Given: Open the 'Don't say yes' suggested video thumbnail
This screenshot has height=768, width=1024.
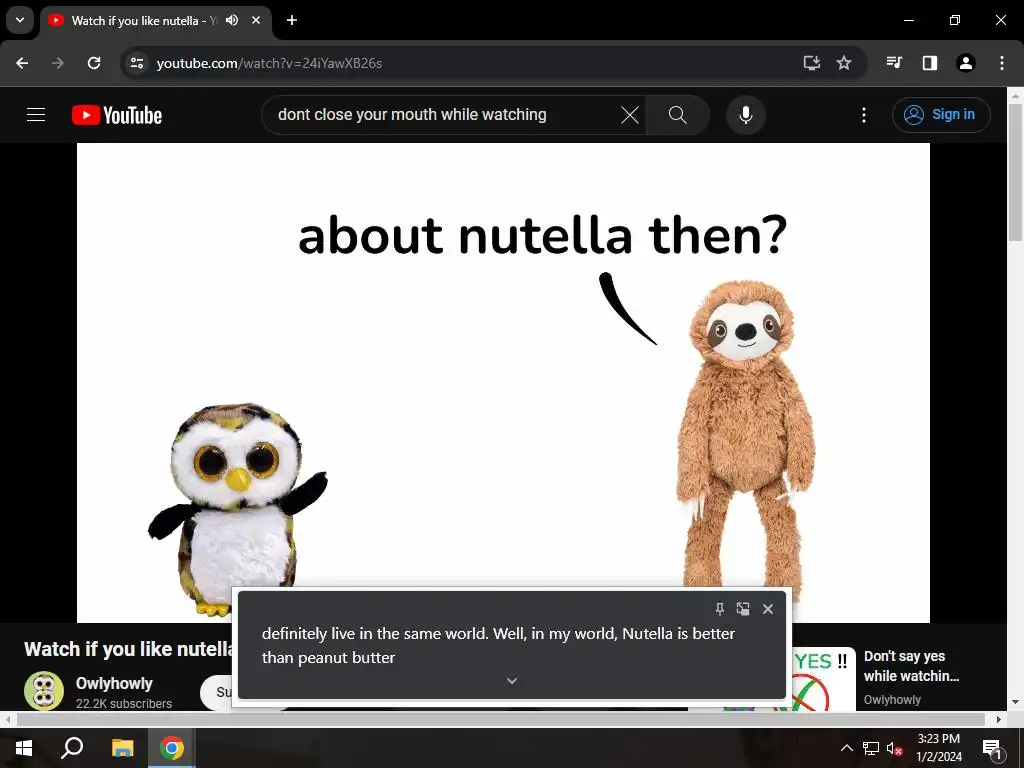Looking at the screenshot, I should coord(823,679).
